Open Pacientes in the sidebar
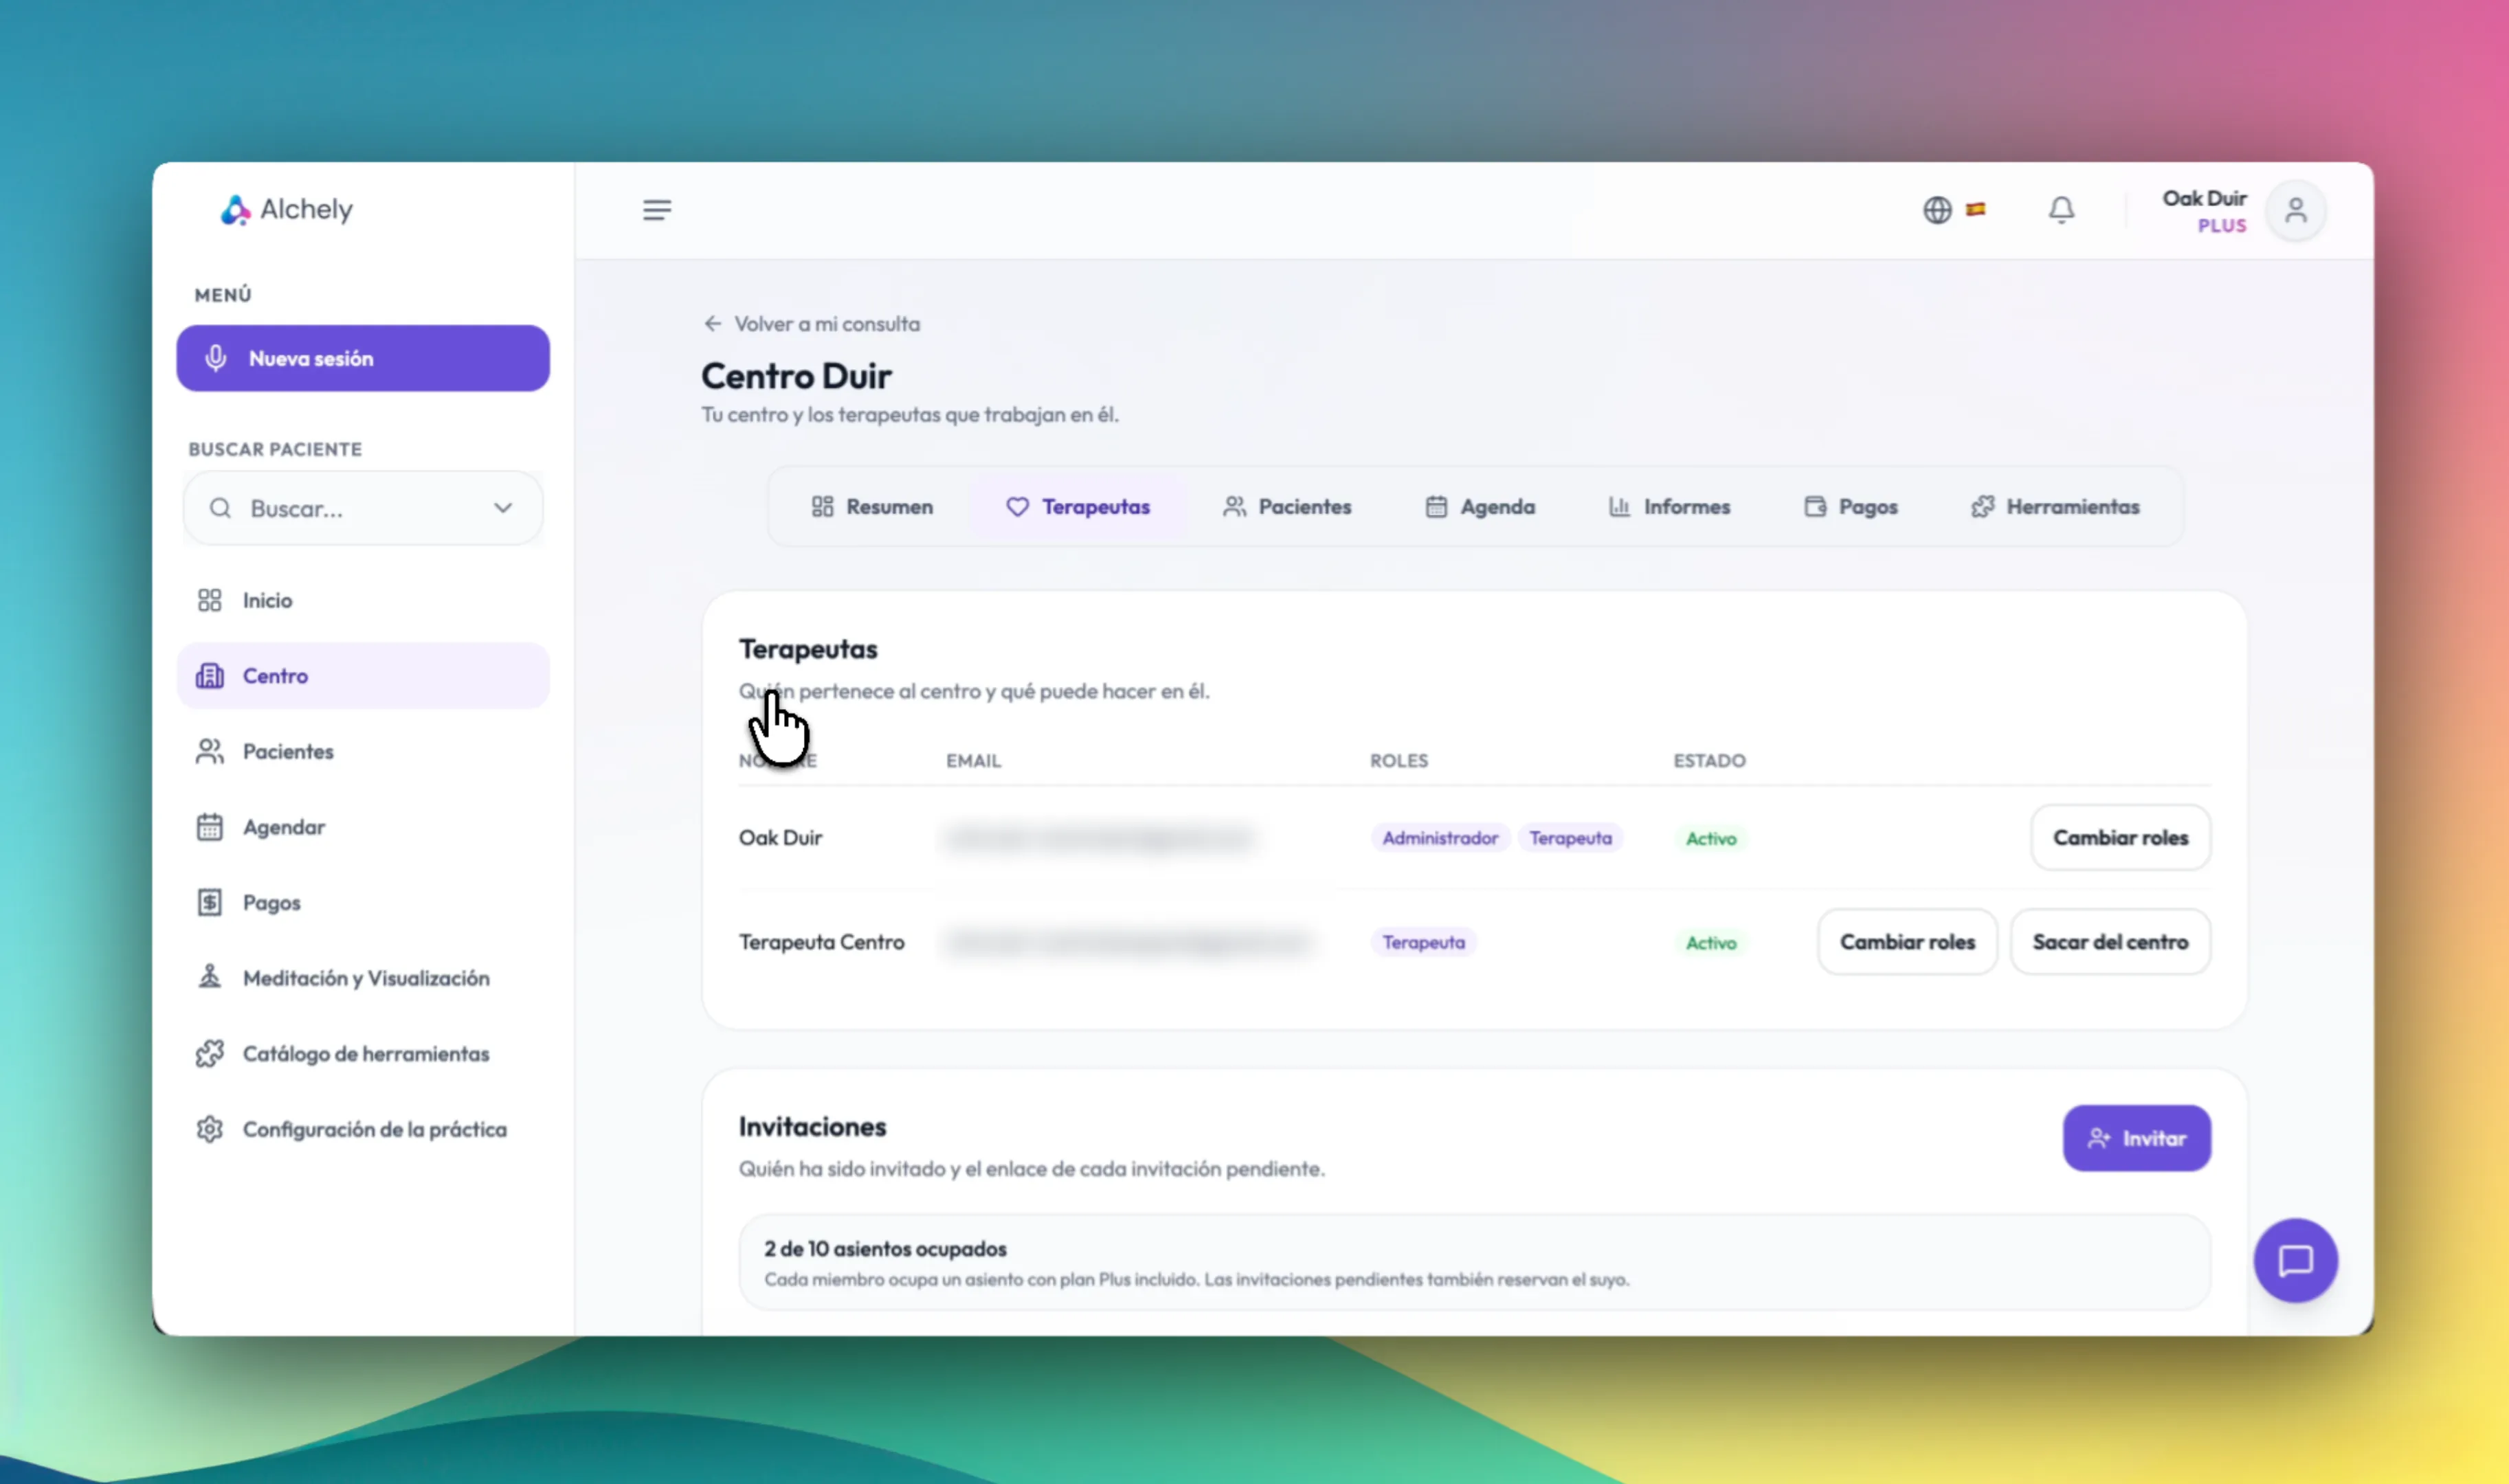The height and width of the screenshot is (1484, 2509). point(363,751)
